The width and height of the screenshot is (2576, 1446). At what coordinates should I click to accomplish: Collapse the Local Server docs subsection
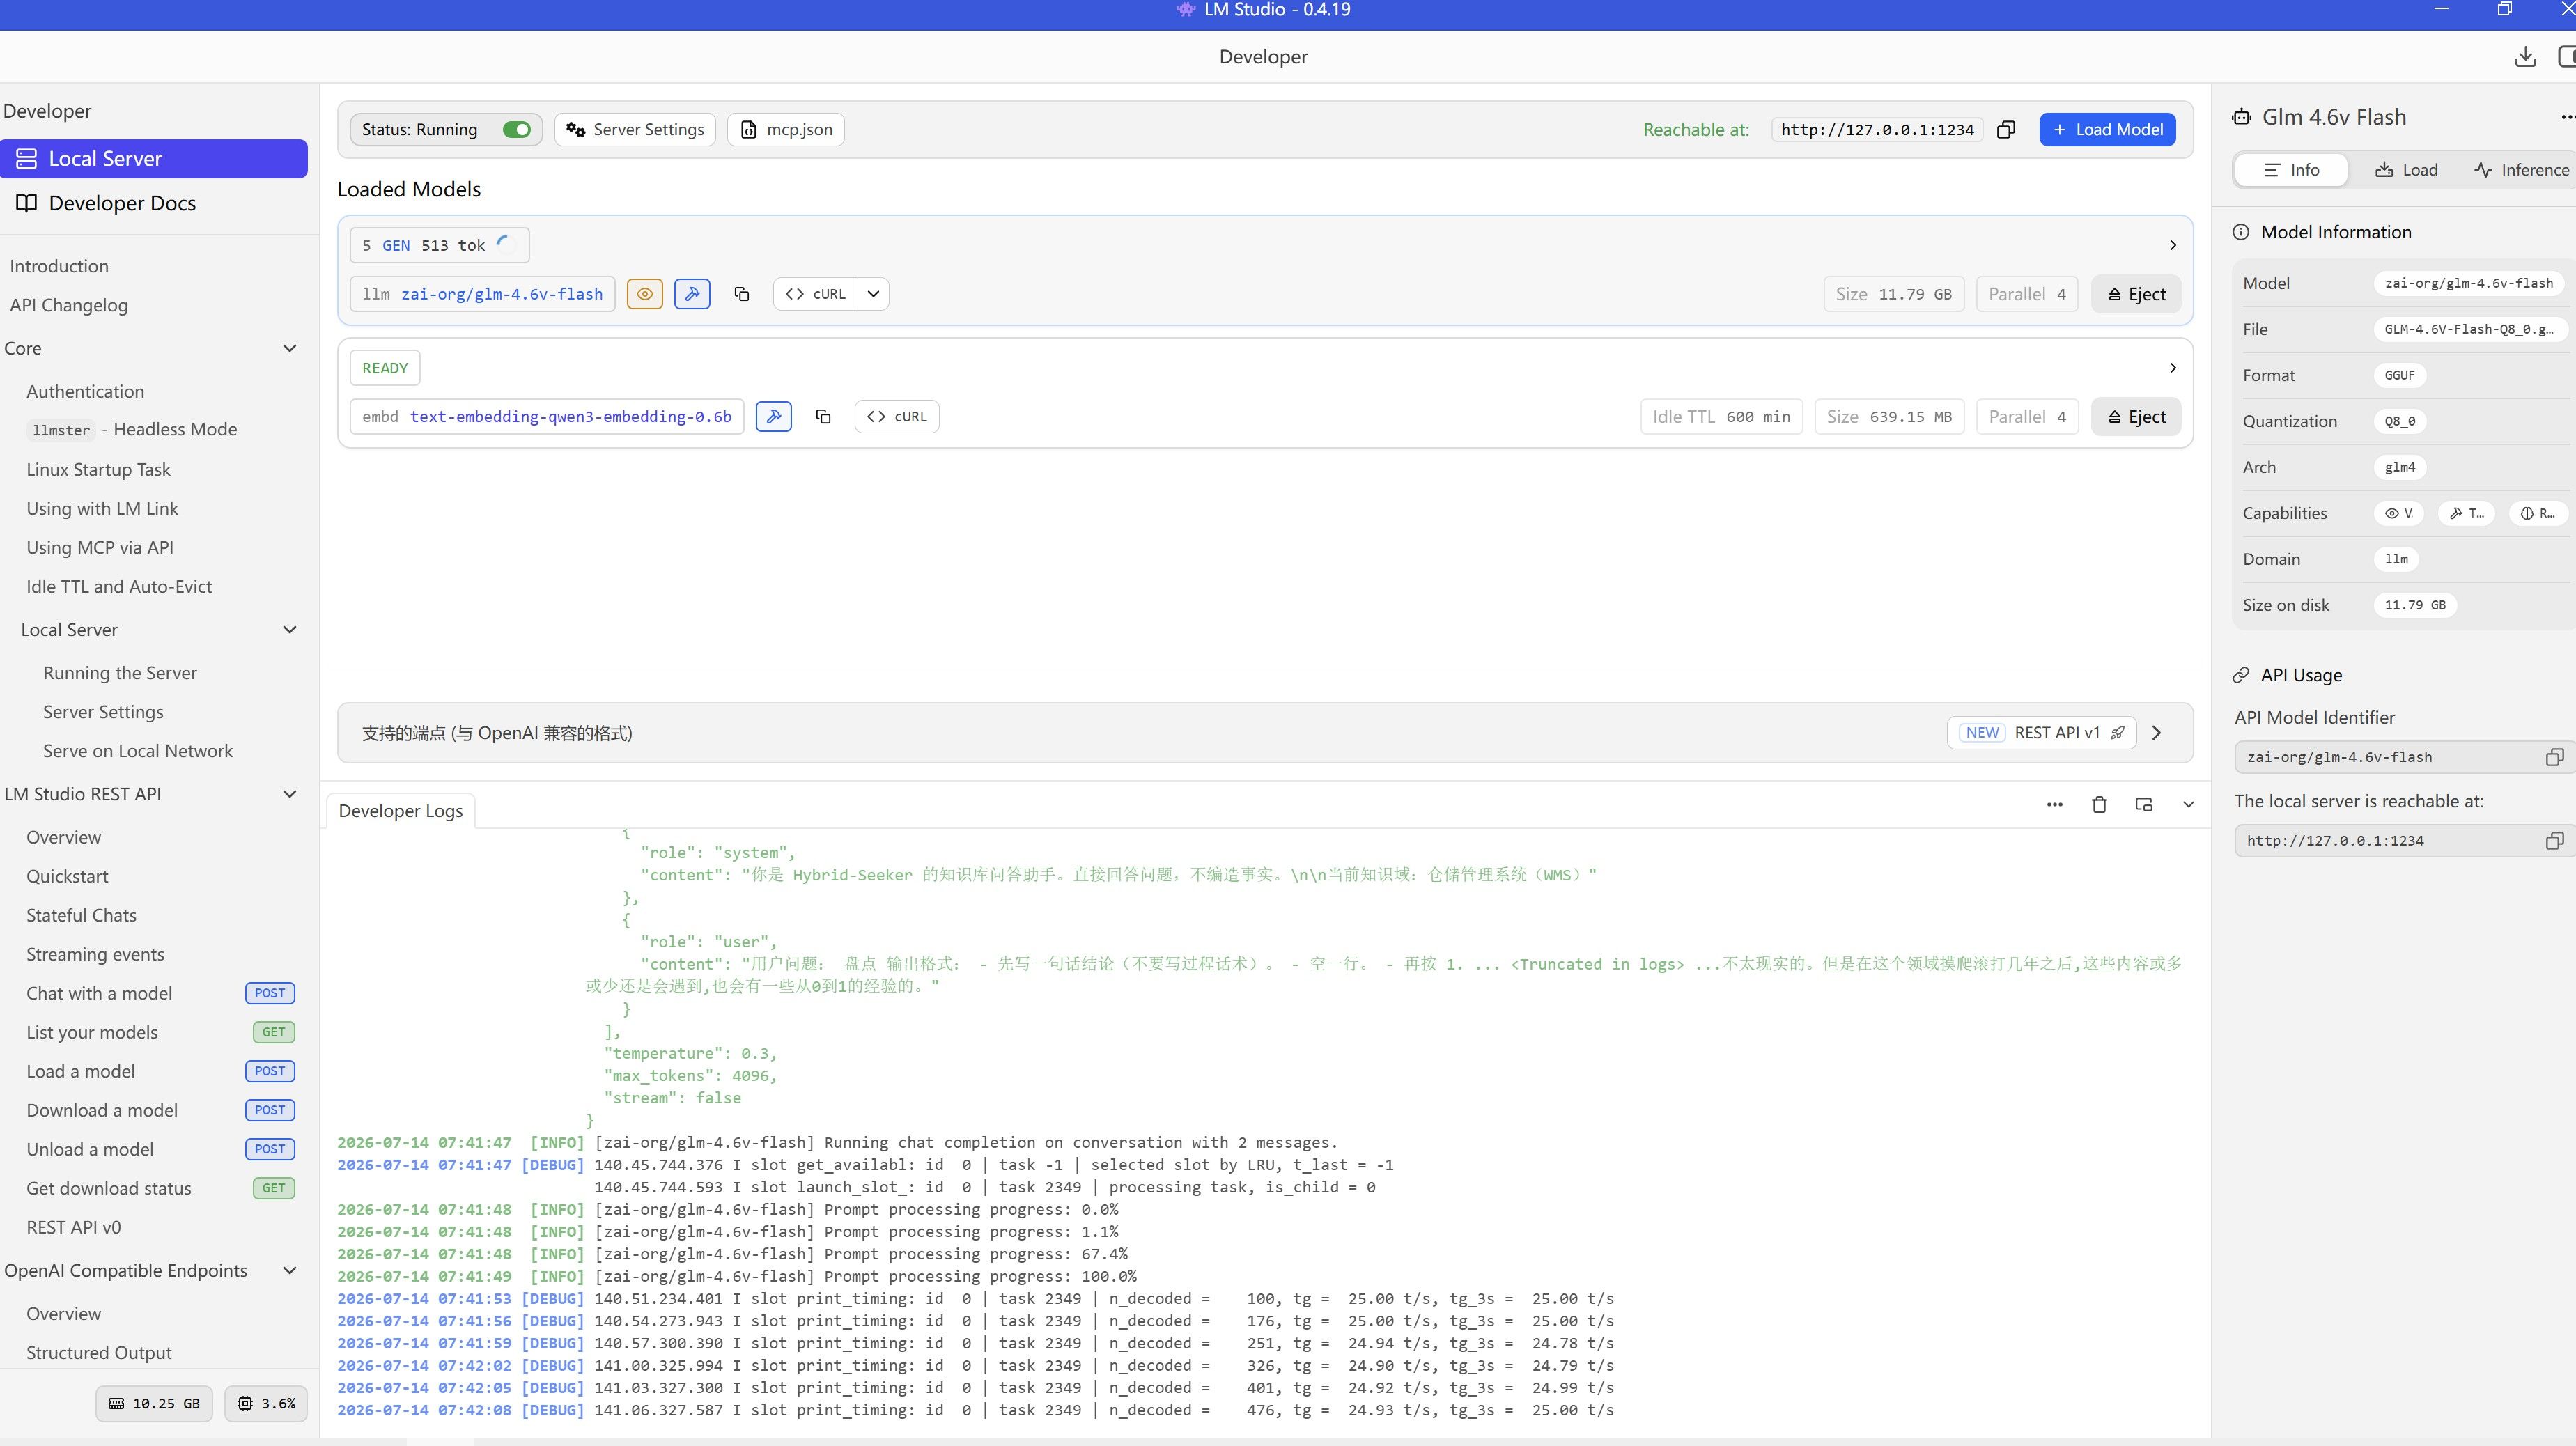[x=290, y=630]
